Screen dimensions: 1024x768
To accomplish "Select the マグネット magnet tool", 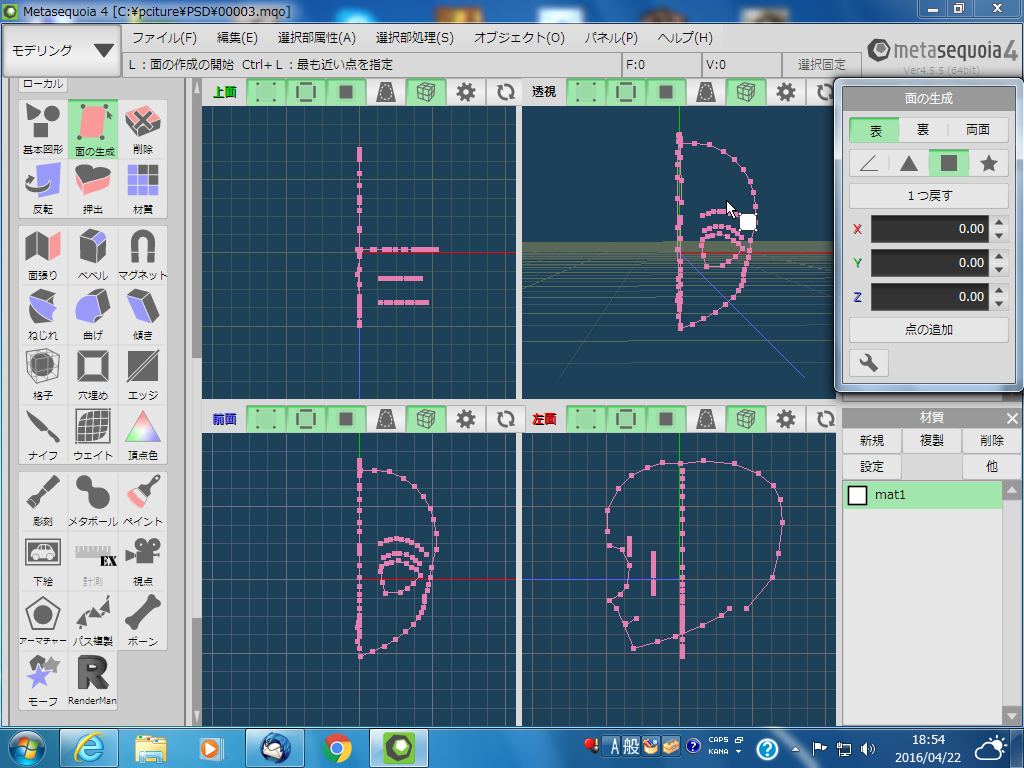I will [142, 255].
